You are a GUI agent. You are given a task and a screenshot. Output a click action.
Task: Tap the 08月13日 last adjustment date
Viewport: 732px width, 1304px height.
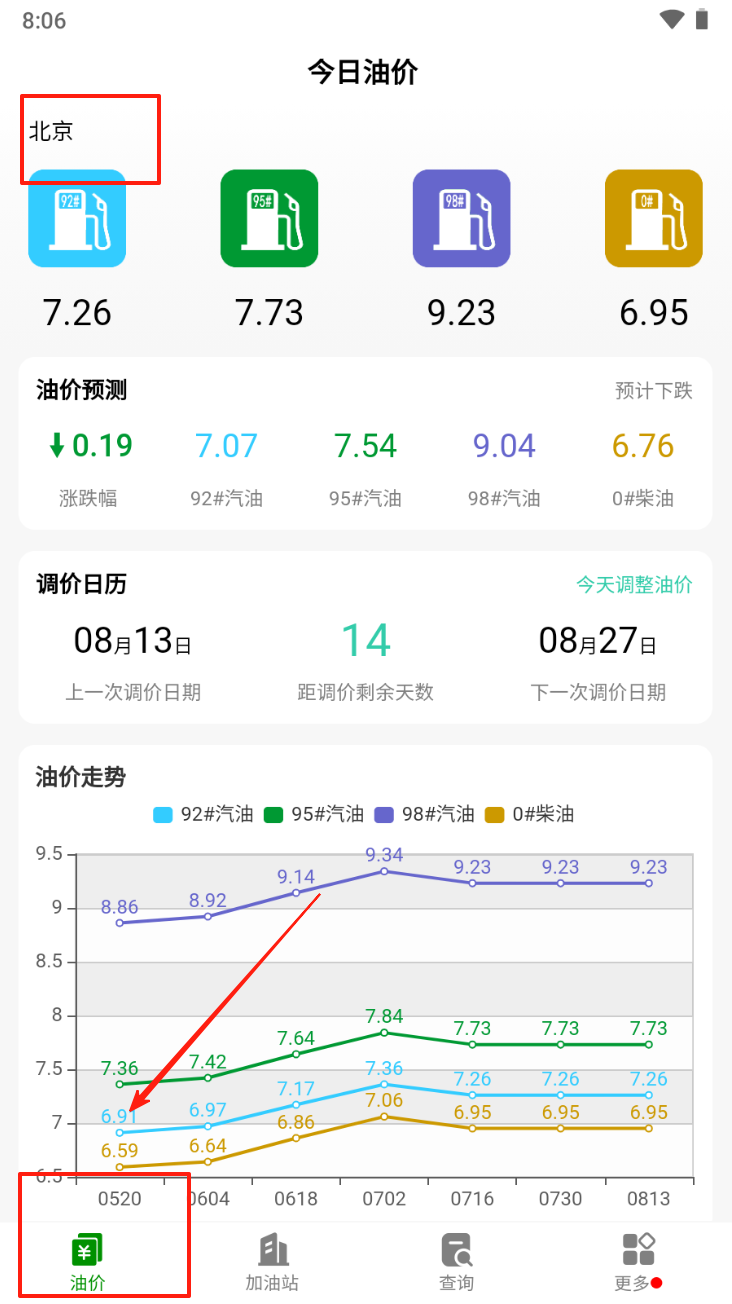tap(132, 641)
